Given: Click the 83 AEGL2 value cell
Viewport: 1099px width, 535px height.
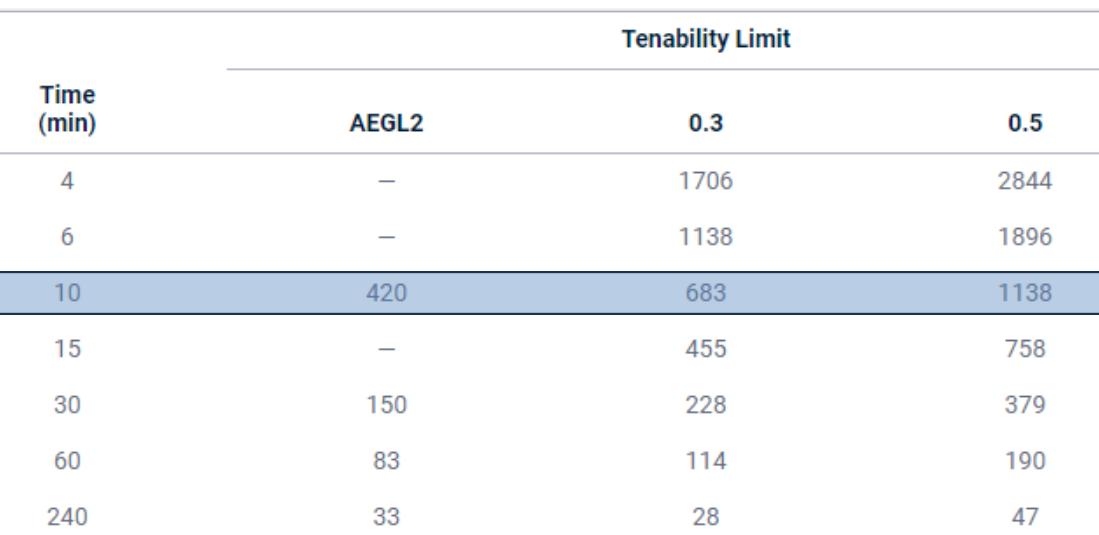Looking at the screenshot, I should click(386, 461).
